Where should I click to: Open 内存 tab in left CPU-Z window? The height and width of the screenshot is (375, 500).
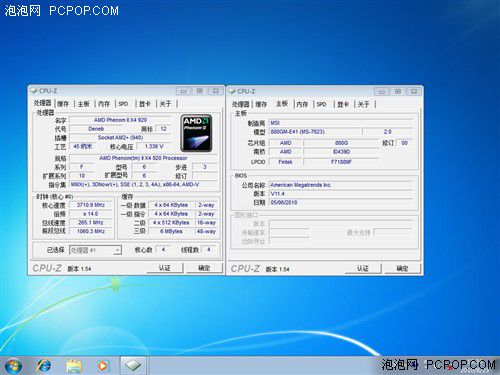point(104,104)
